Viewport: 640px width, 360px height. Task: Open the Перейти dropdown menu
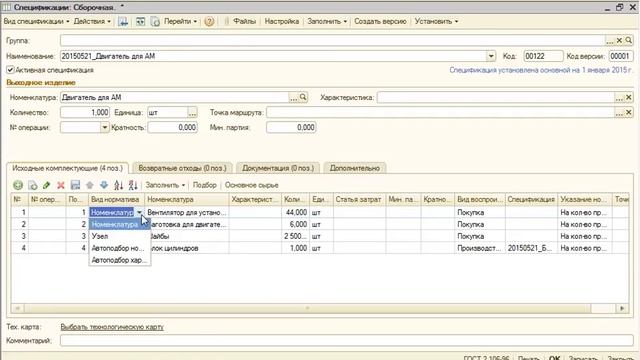click(x=180, y=21)
